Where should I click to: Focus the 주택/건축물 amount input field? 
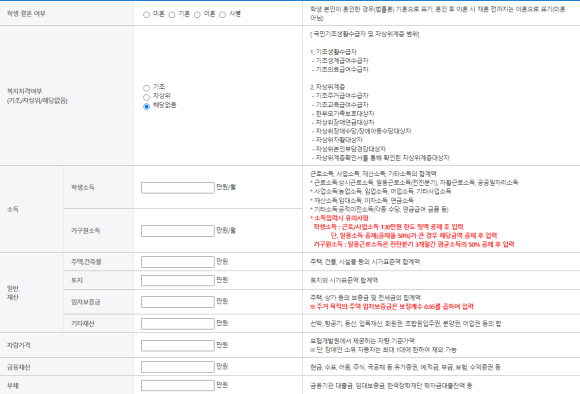178,262
